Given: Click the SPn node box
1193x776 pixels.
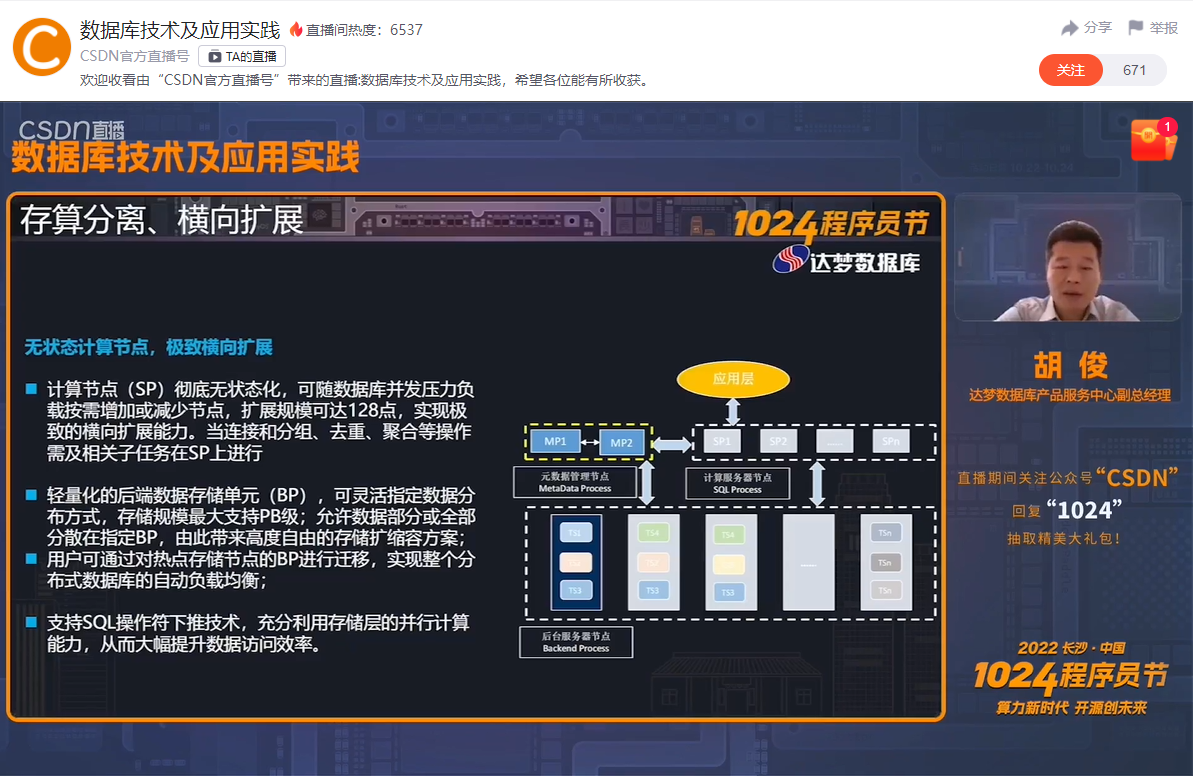Looking at the screenshot, I should click(x=891, y=441).
